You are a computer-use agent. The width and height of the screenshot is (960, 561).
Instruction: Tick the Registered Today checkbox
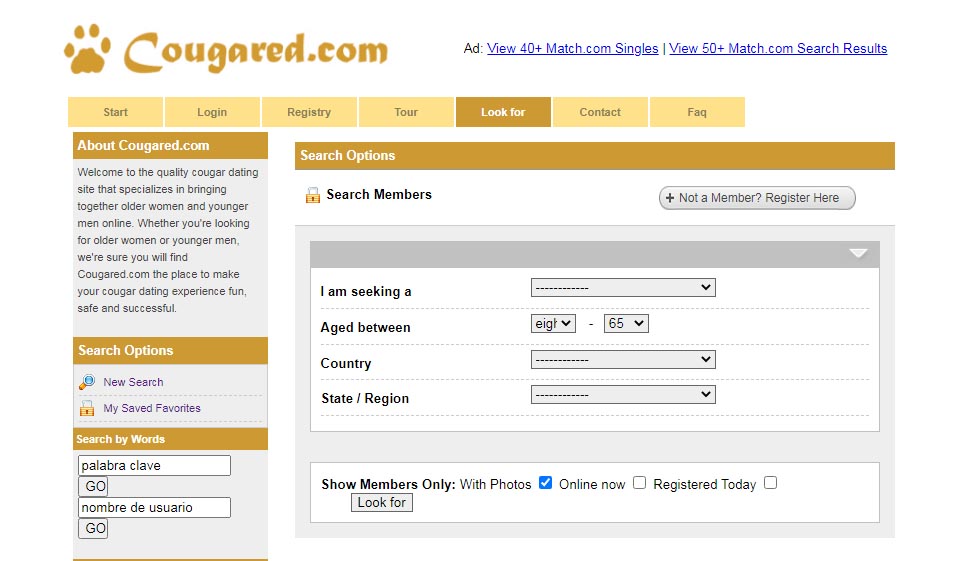770,483
